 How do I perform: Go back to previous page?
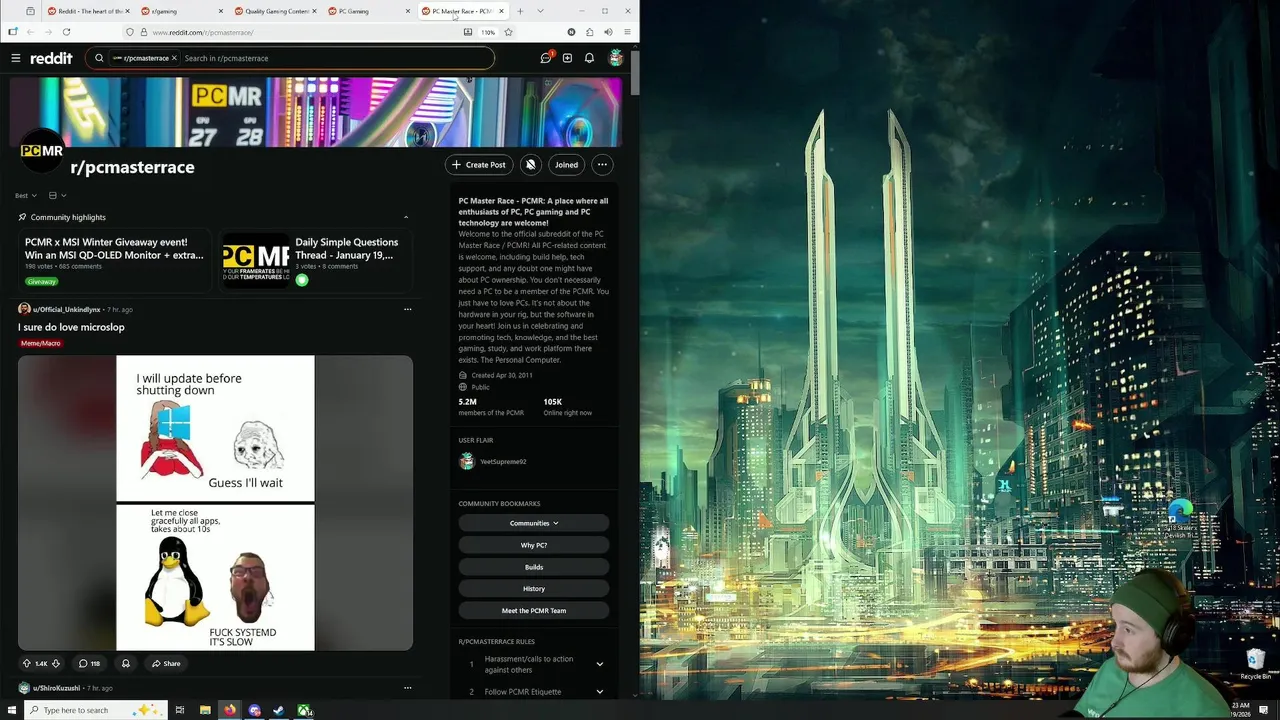30,32
